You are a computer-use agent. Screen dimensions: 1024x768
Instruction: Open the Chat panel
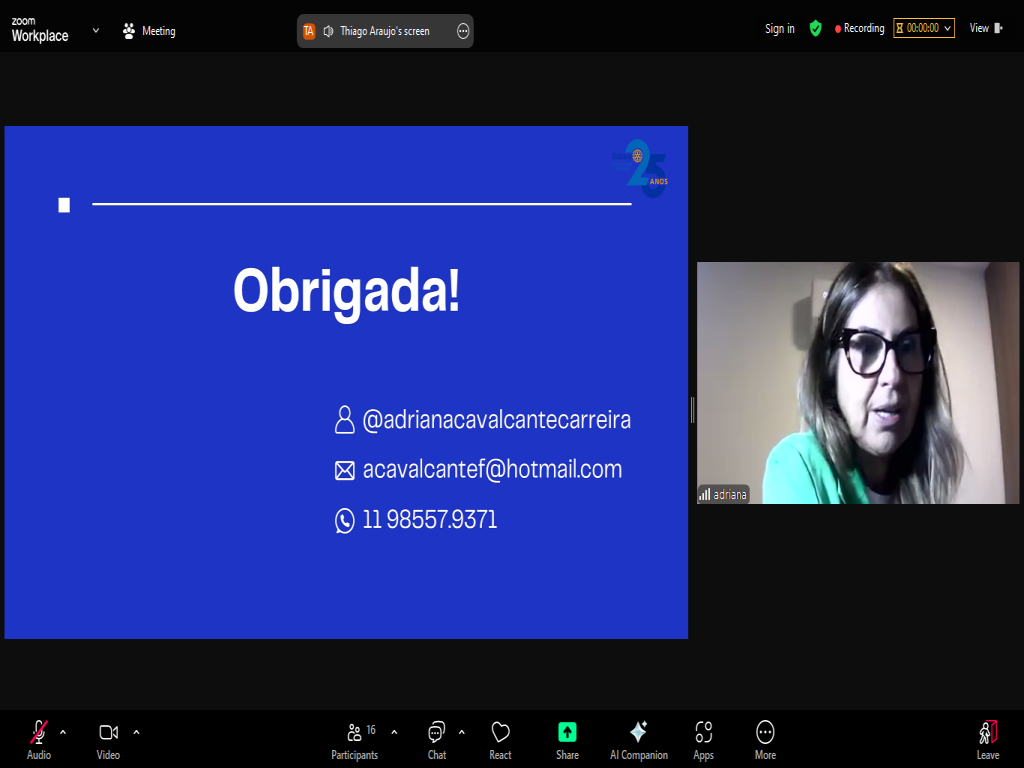click(x=436, y=738)
